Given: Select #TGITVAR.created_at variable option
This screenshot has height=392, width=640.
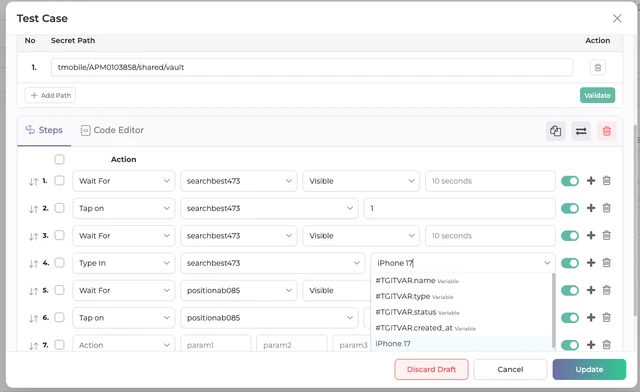Looking at the screenshot, I should click(461, 328).
